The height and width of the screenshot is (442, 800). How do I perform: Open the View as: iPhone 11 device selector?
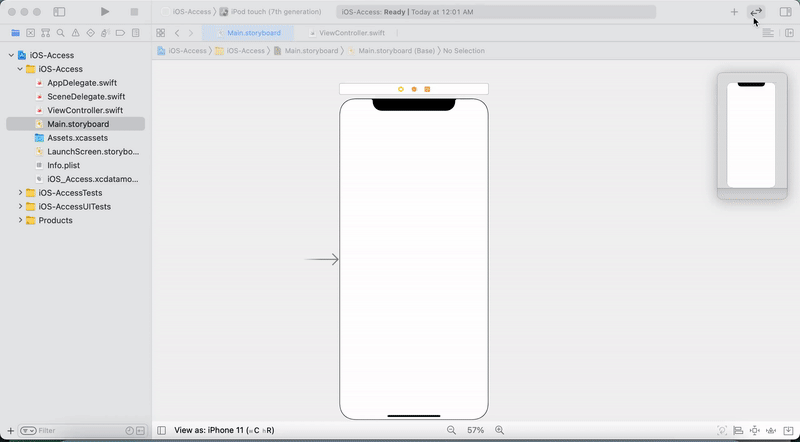[224, 430]
